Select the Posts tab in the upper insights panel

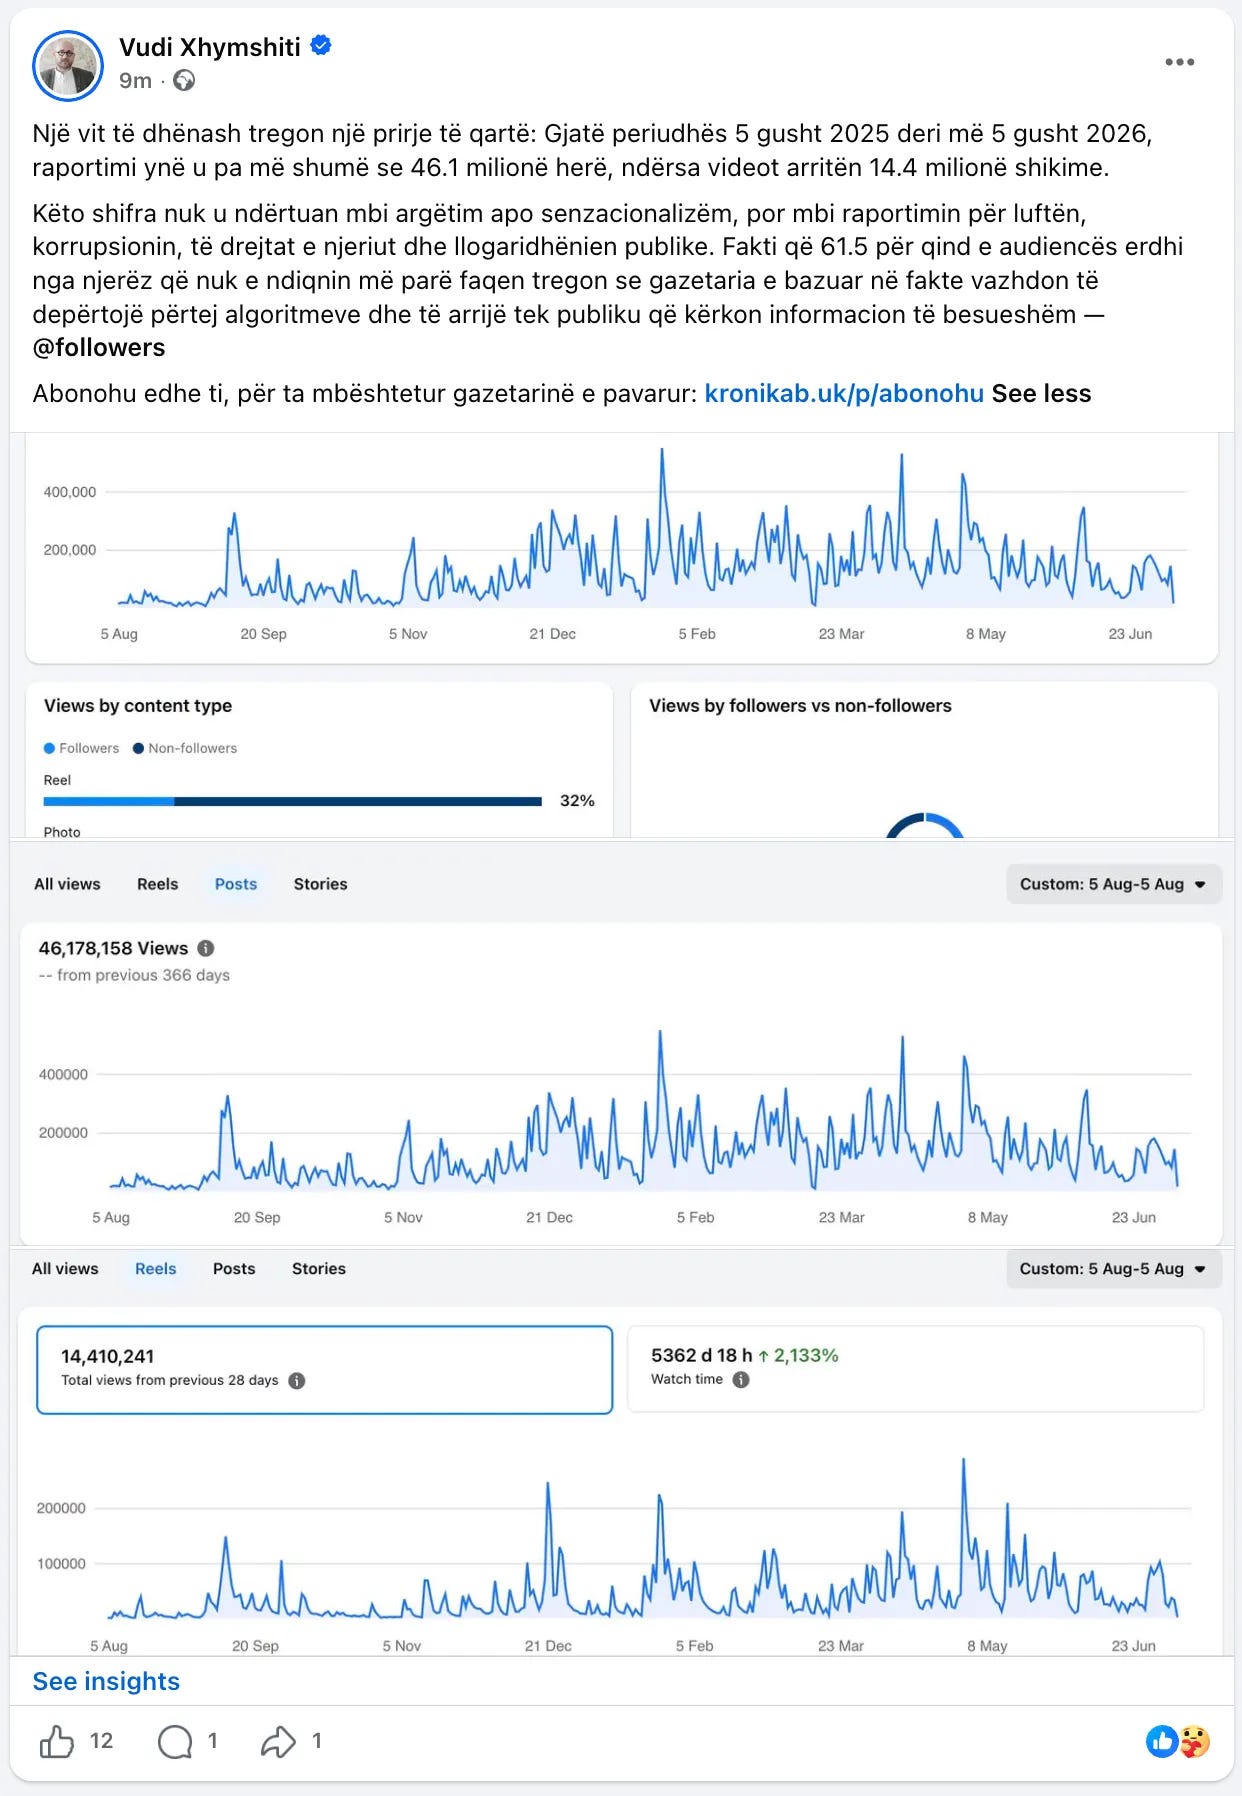(236, 884)
